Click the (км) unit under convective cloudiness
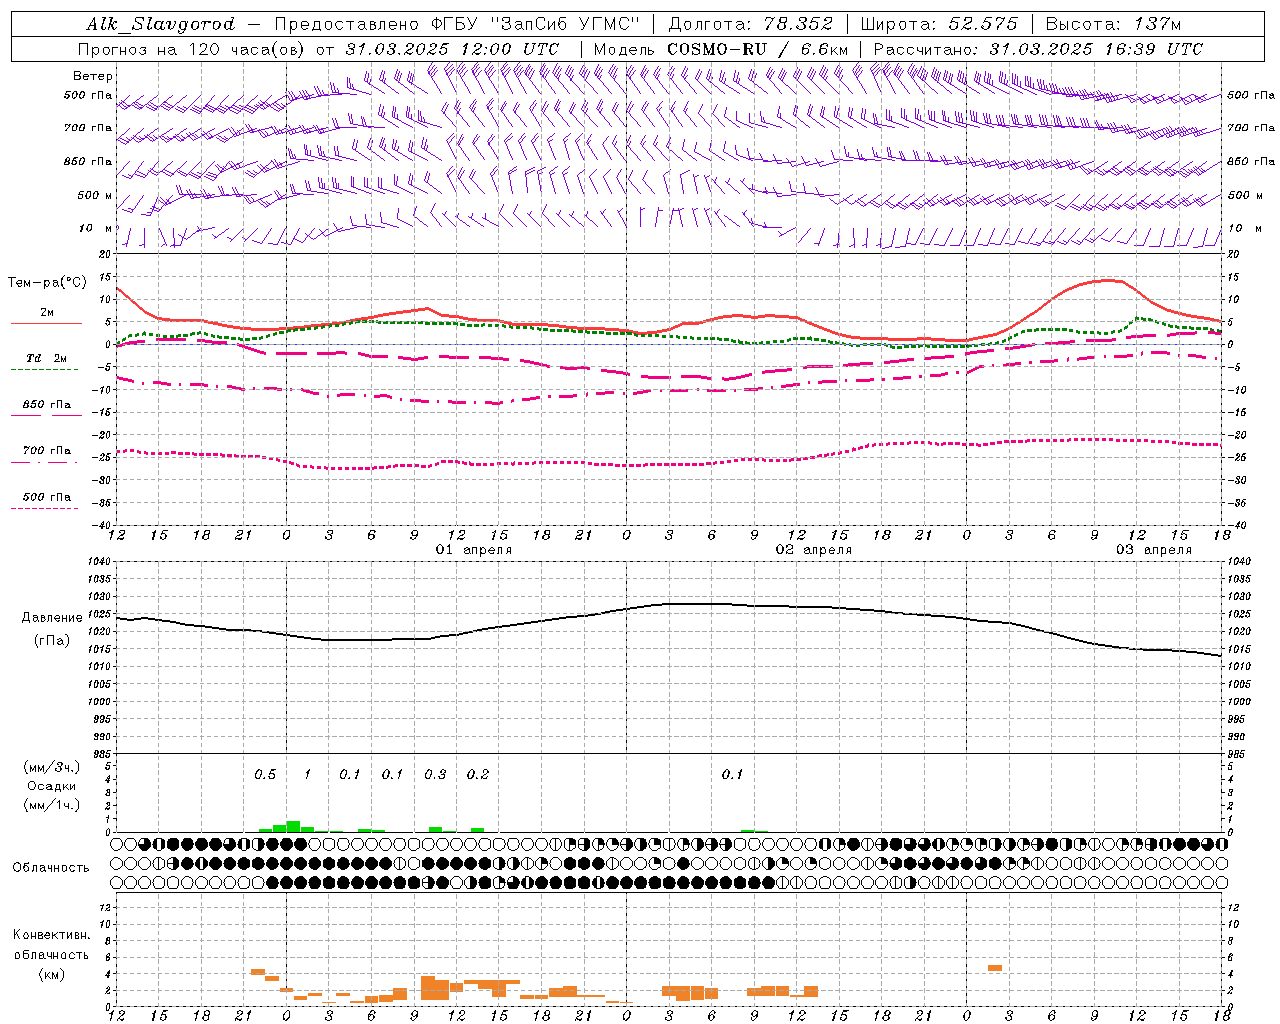The height and width of the screenshot is (1024, 1280). click(52, 974)
